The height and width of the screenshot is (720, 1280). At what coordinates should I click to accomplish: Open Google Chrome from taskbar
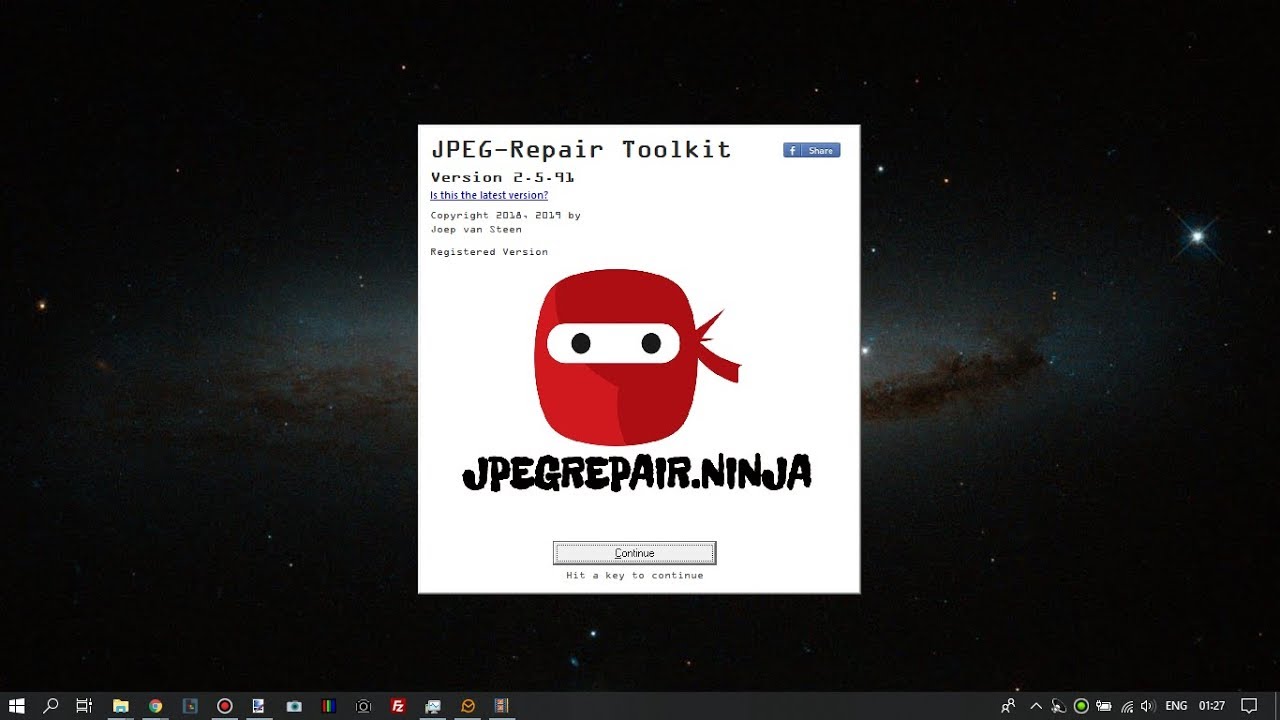click(155, 706)
